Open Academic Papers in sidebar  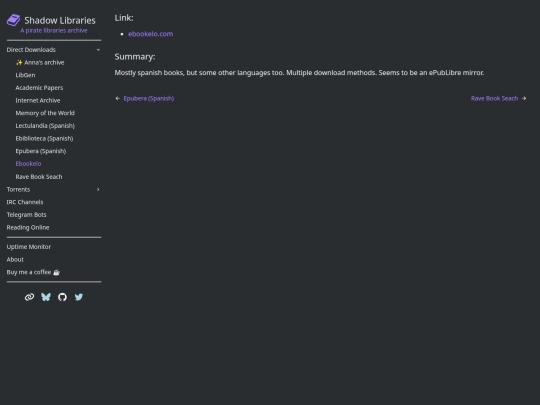point(39,88)
